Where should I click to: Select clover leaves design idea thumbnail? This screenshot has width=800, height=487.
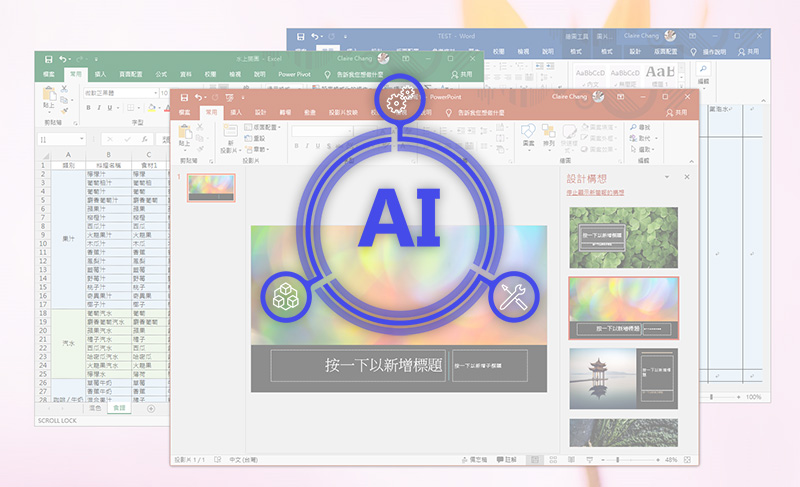point(623,238)
